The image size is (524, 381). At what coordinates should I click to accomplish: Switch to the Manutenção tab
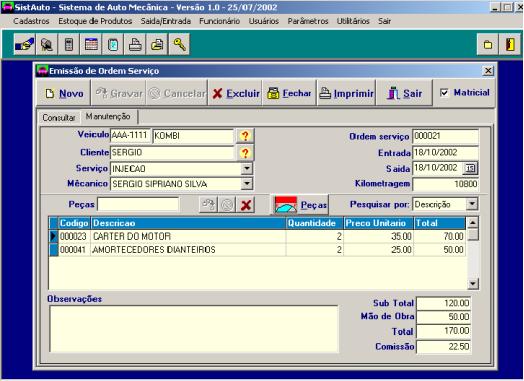click(x=108, y=117)
